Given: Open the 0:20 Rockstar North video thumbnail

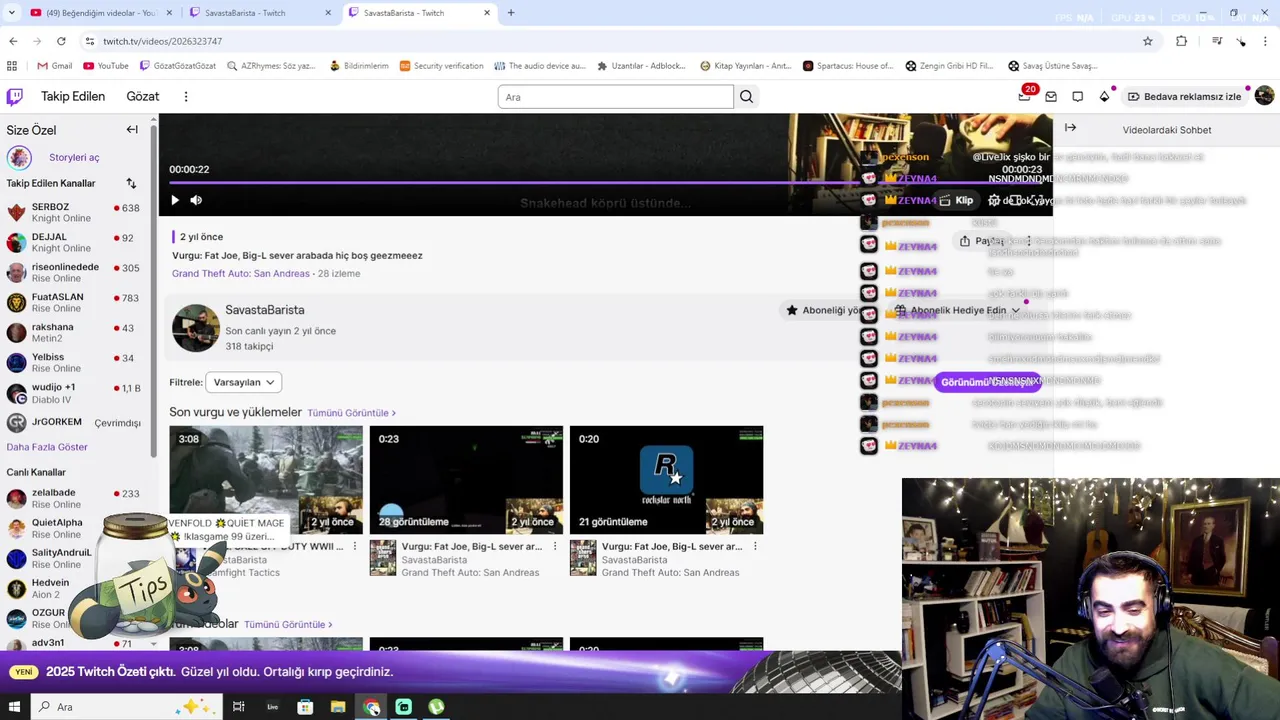Looking at the screenshot, I should 666,480.
